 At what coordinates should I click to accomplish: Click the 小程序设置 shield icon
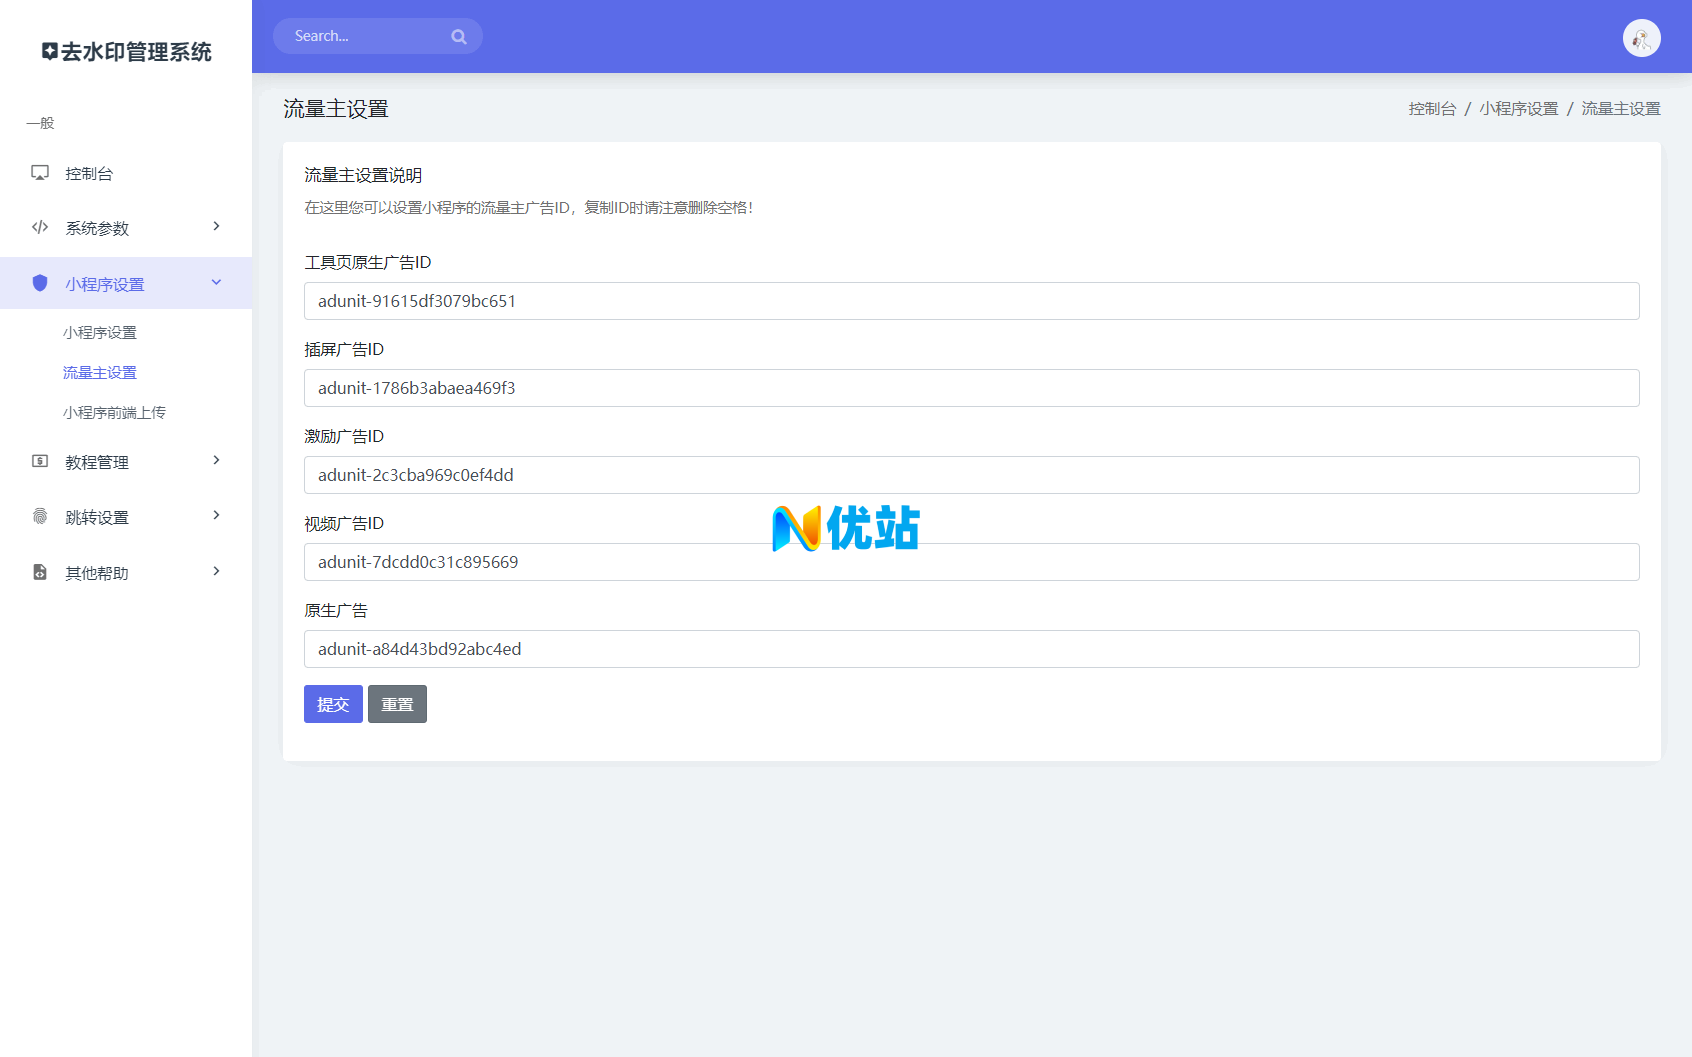(39, 283)
